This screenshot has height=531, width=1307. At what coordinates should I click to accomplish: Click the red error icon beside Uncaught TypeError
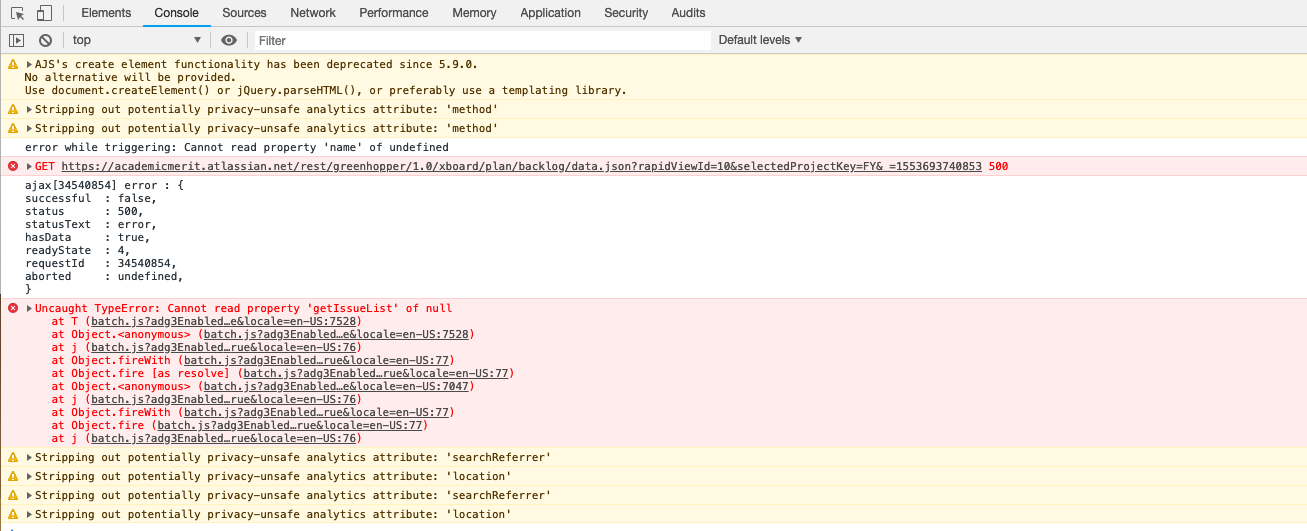pyautogui.click(x=13, y=308)
